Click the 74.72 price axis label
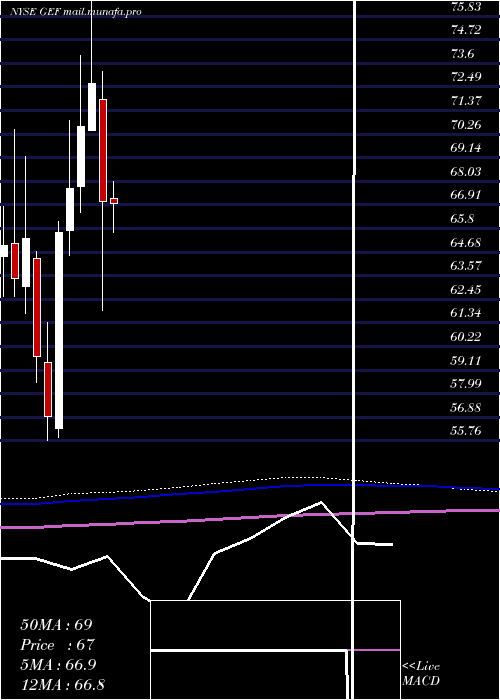Image resolution: width=500 pixels, height=700 pixels. pos(466,30)
